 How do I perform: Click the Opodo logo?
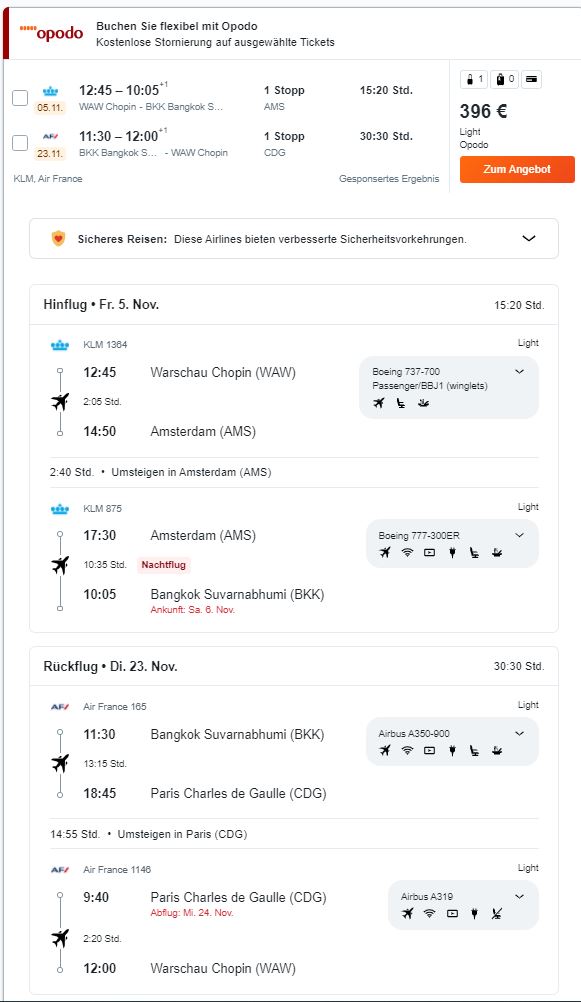(x=51, y=33)
